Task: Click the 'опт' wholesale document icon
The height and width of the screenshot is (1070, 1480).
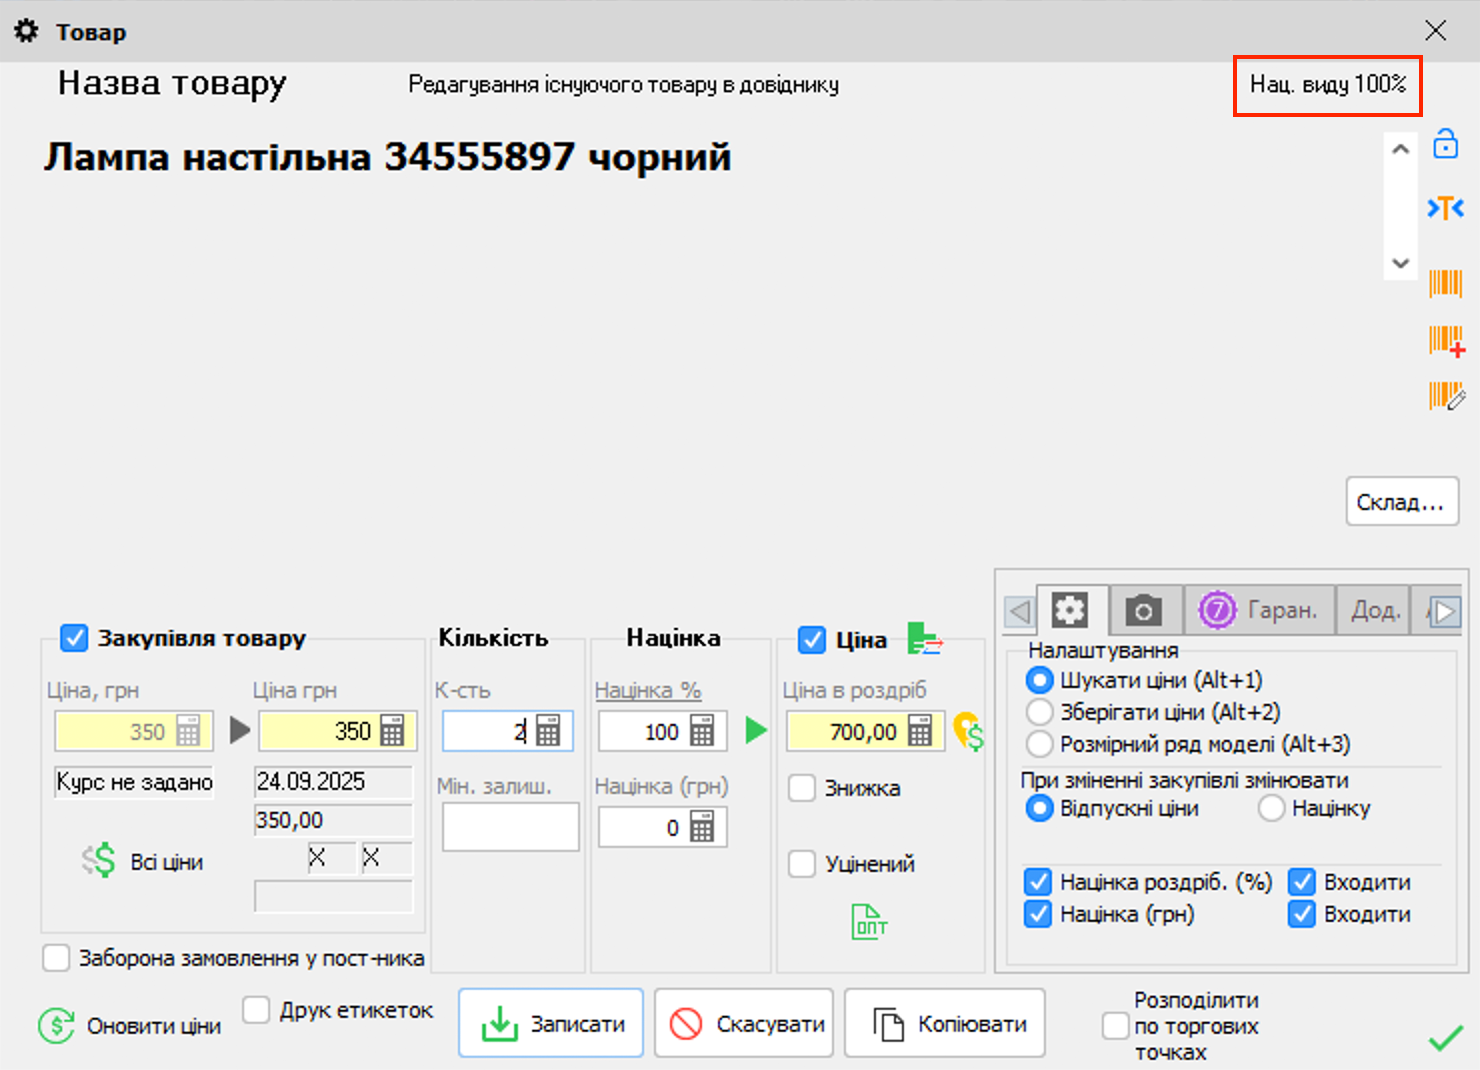Action: (x=868, y=920)
